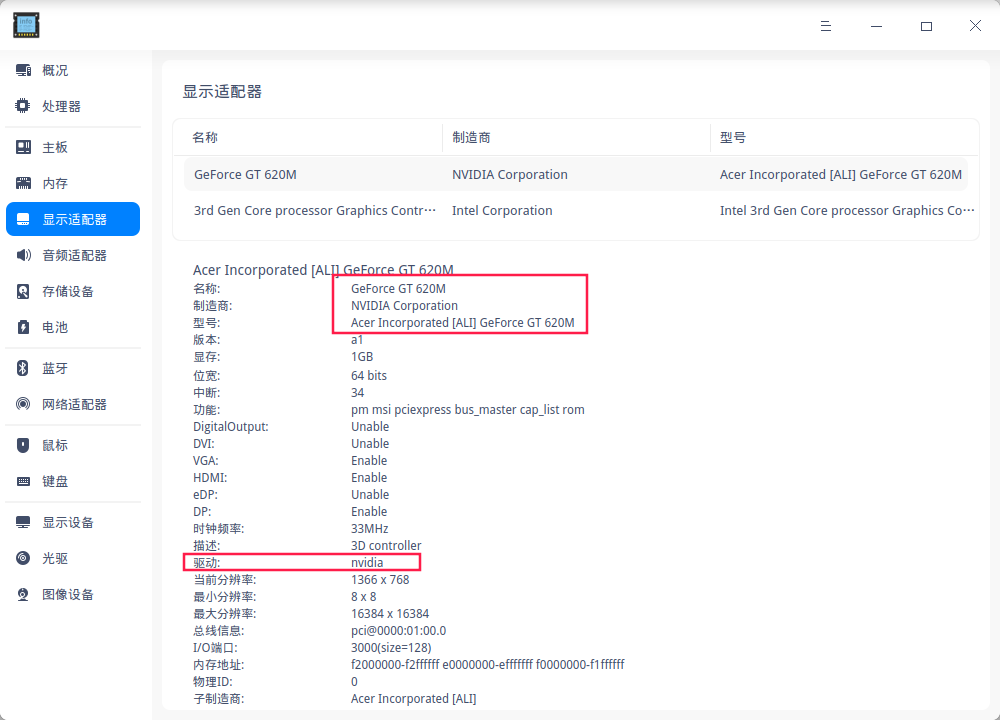Click the Display Device (显示设备) monitor icon
This screenshot has width=1000, height=720.
point(24,522)
